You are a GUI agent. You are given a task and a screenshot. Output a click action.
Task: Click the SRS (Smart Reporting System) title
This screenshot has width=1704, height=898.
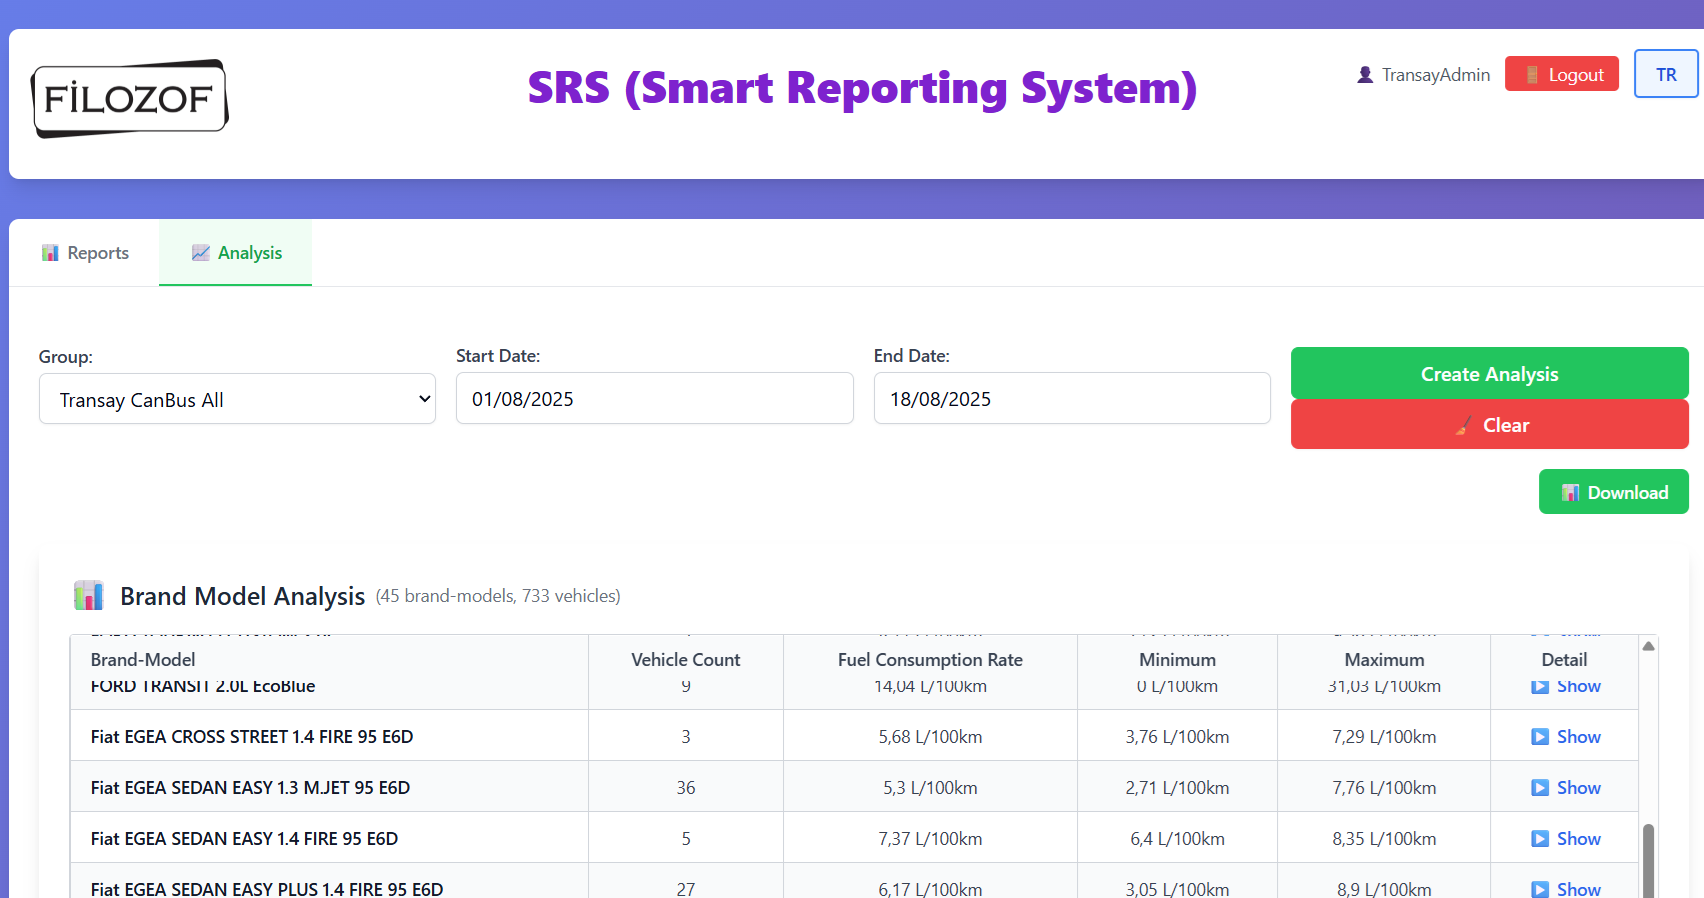862,88
